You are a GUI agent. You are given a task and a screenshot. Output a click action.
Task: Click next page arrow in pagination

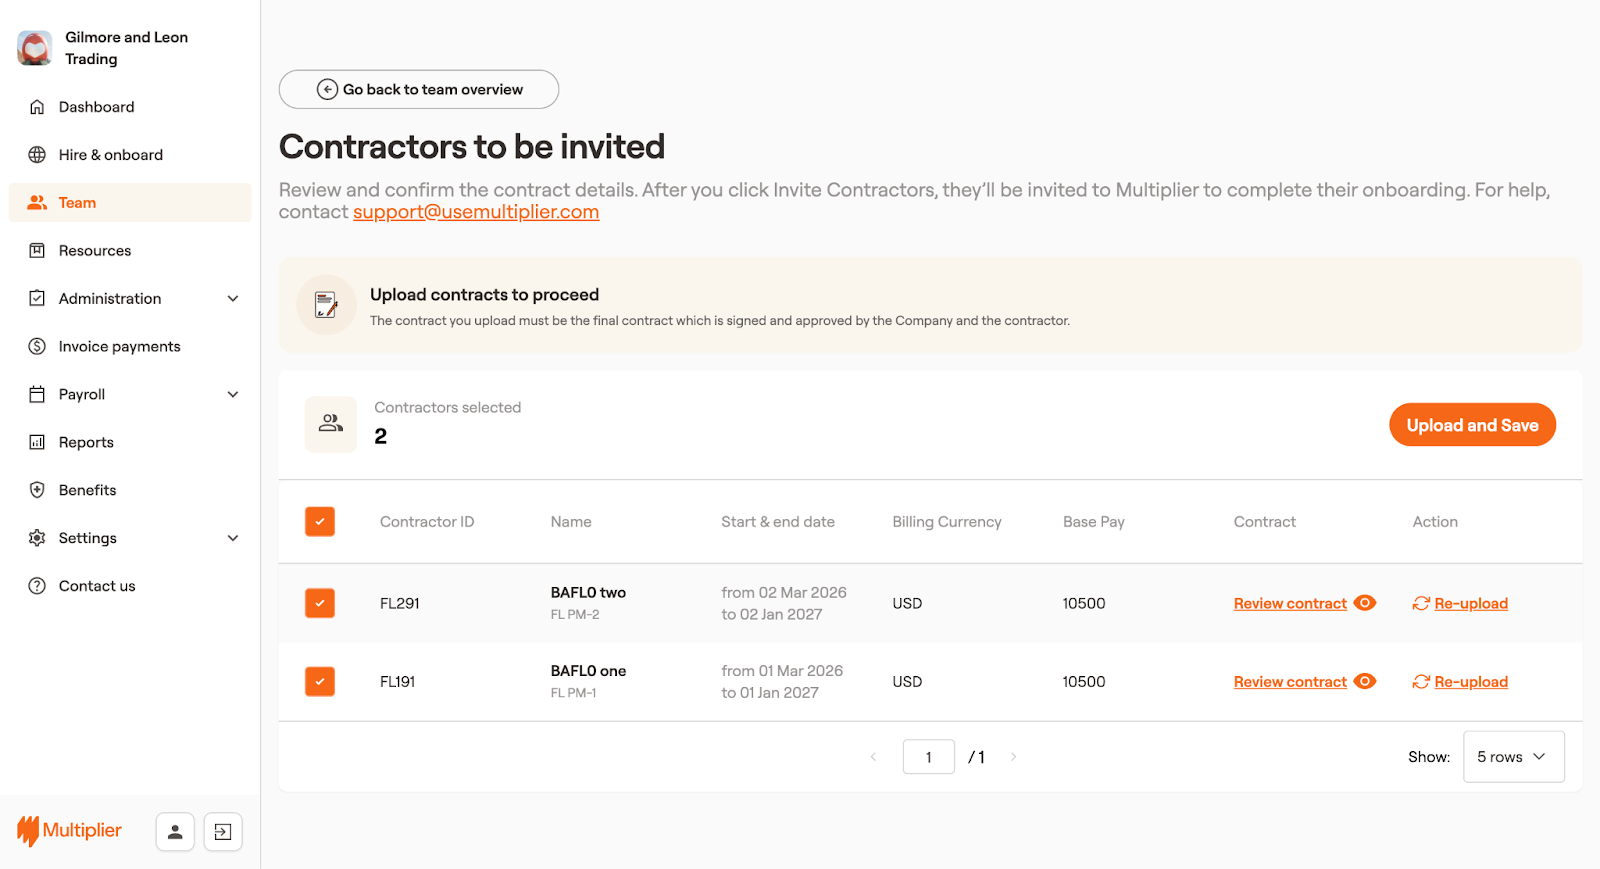point(1013,757)
